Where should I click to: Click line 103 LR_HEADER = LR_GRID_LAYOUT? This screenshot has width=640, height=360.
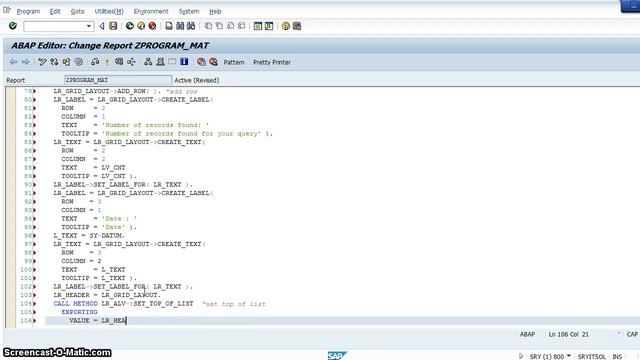tap(107, 295)
